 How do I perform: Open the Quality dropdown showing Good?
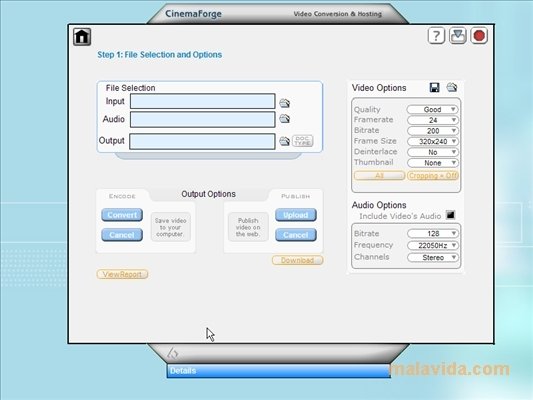point(432,109)
